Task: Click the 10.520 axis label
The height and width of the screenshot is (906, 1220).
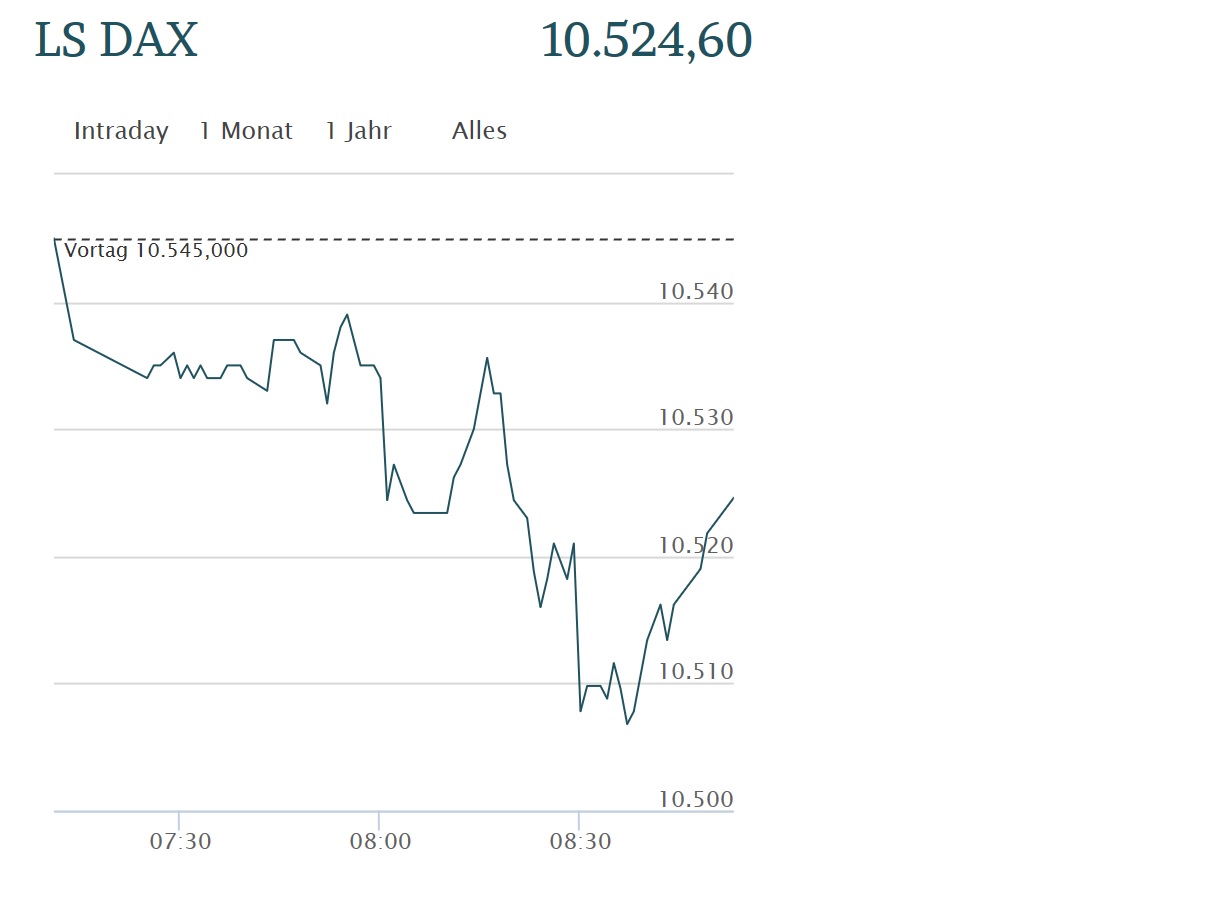Action: tap(694, 544)
